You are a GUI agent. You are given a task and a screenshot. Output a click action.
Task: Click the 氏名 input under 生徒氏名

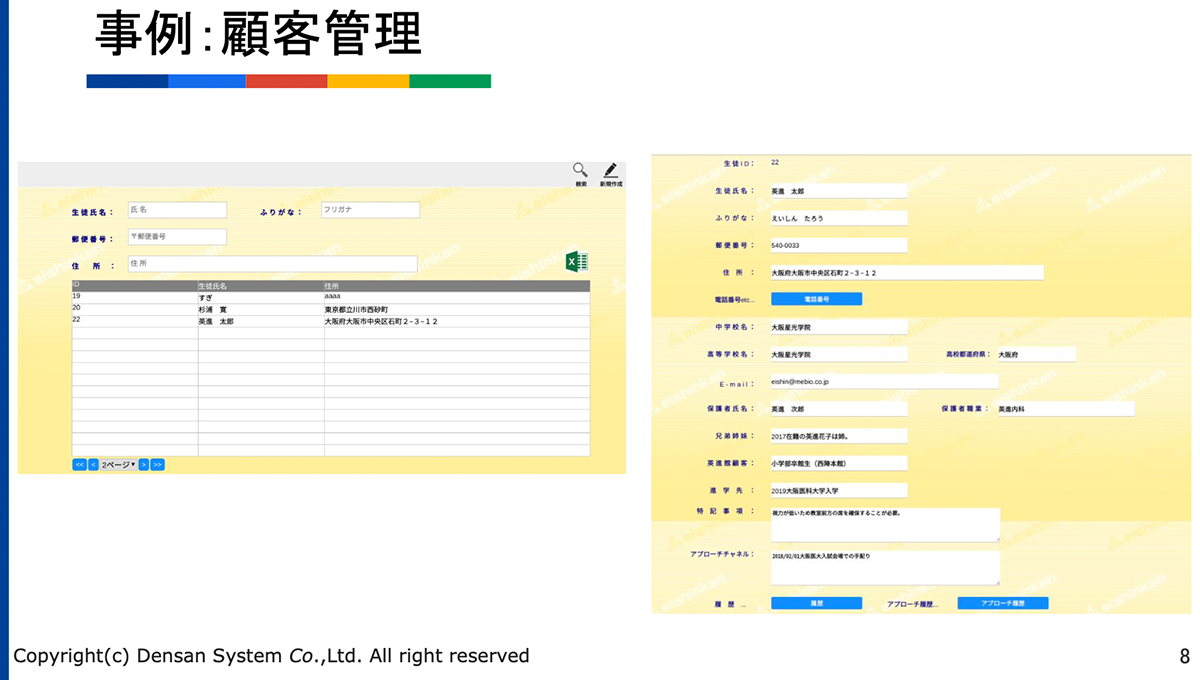[x=177, y=209]
